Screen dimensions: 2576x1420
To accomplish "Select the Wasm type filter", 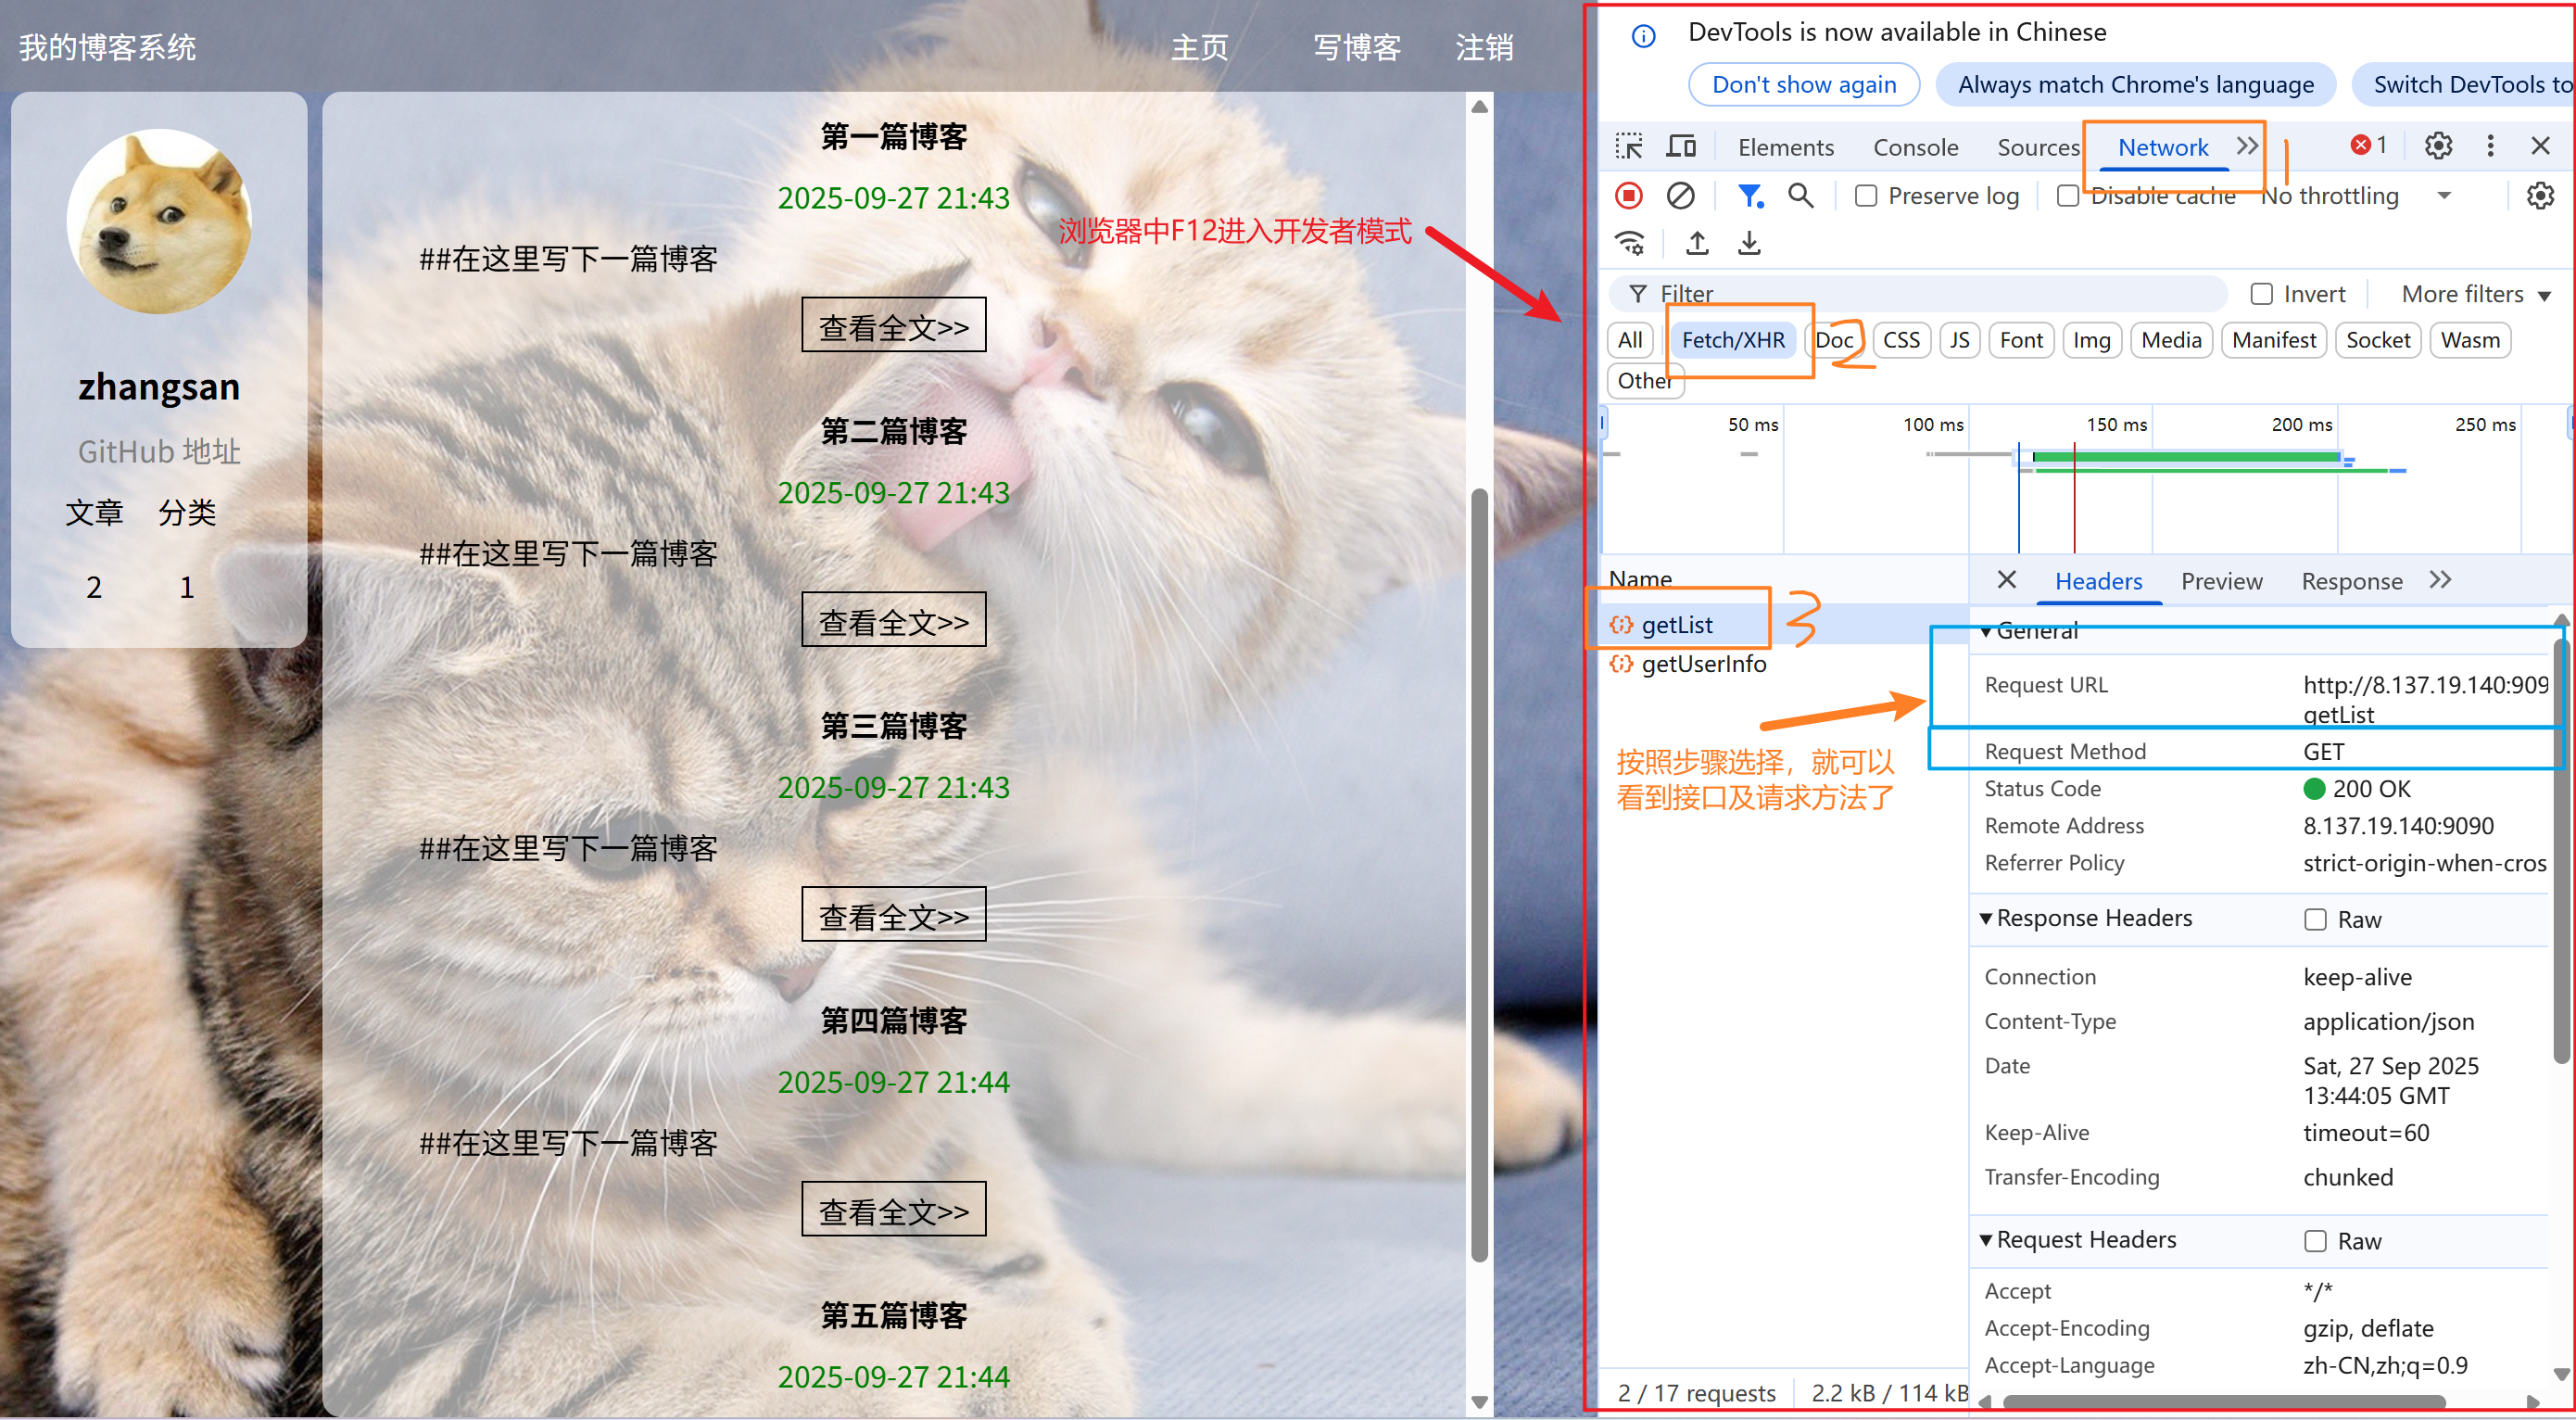I will click(x=2470, y=340).
